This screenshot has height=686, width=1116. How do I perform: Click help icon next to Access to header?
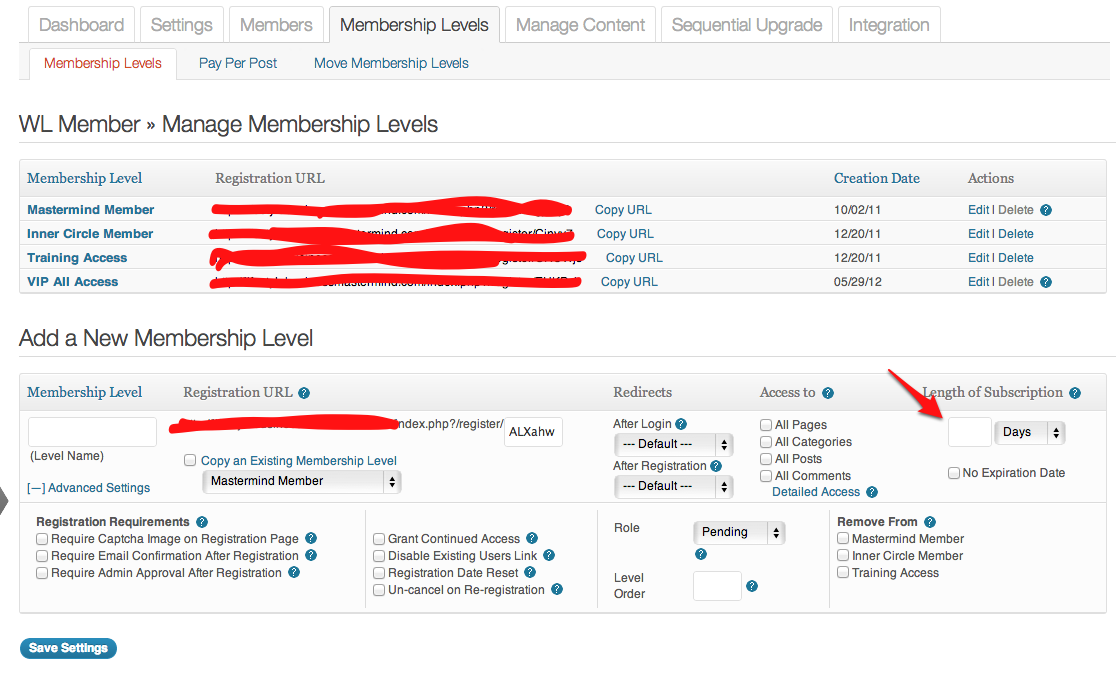coord(828,393)
